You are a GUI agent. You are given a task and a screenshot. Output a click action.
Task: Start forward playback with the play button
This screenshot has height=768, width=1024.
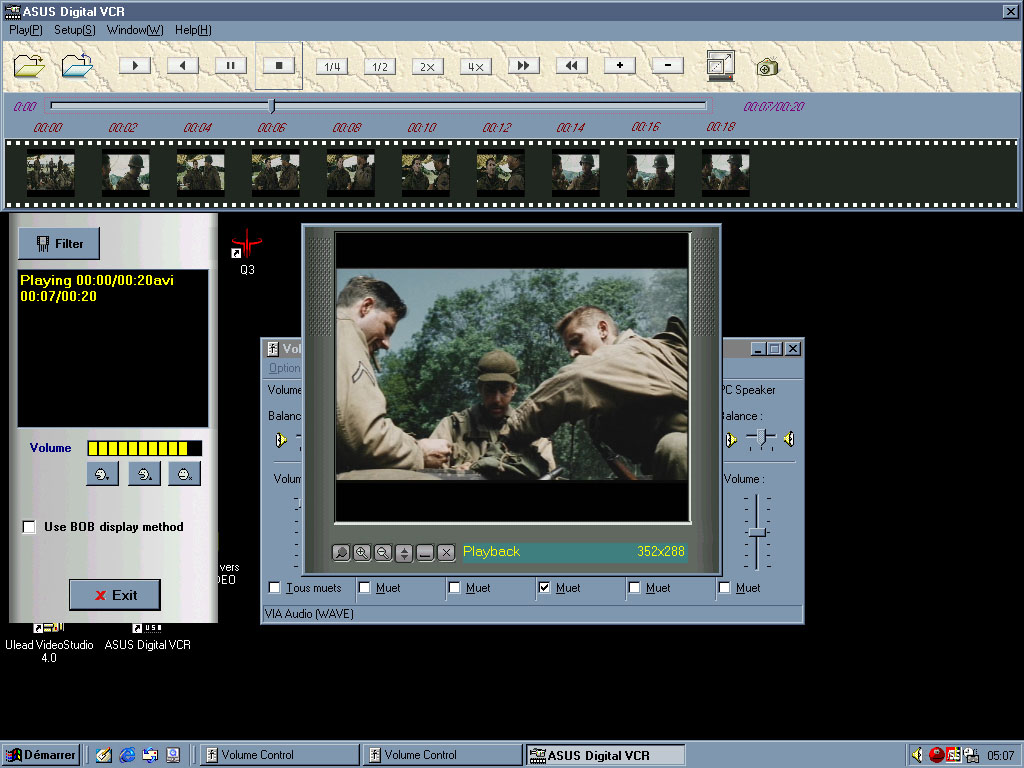pyautogui.click(x=135, y=65)
